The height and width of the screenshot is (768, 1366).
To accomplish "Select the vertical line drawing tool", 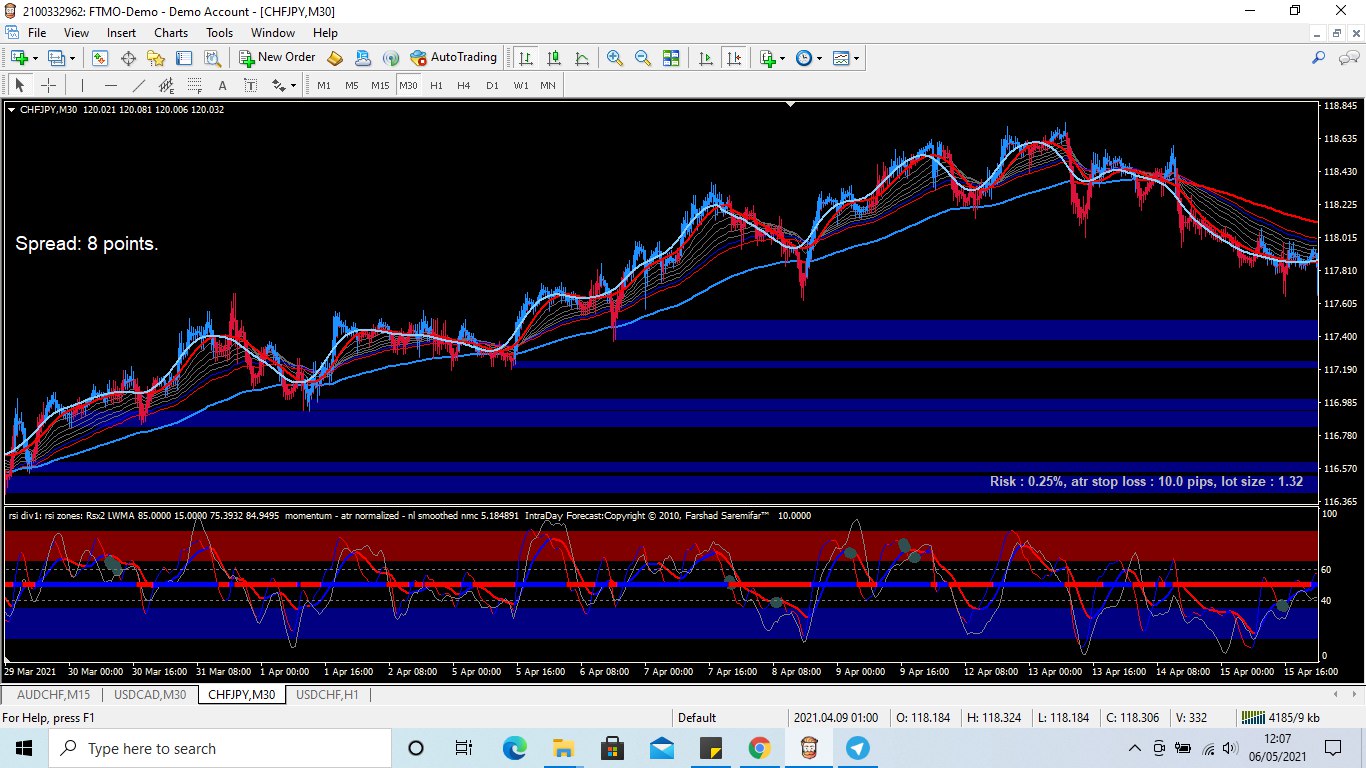I will point(83,86).
